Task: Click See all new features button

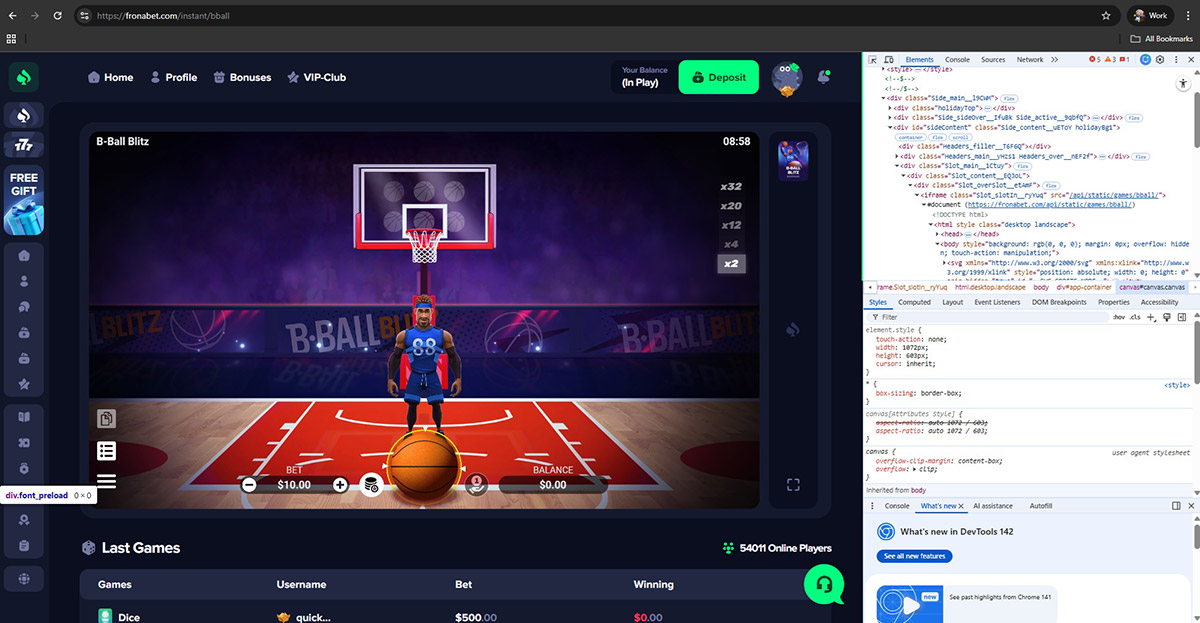Action: pos(914,556)
